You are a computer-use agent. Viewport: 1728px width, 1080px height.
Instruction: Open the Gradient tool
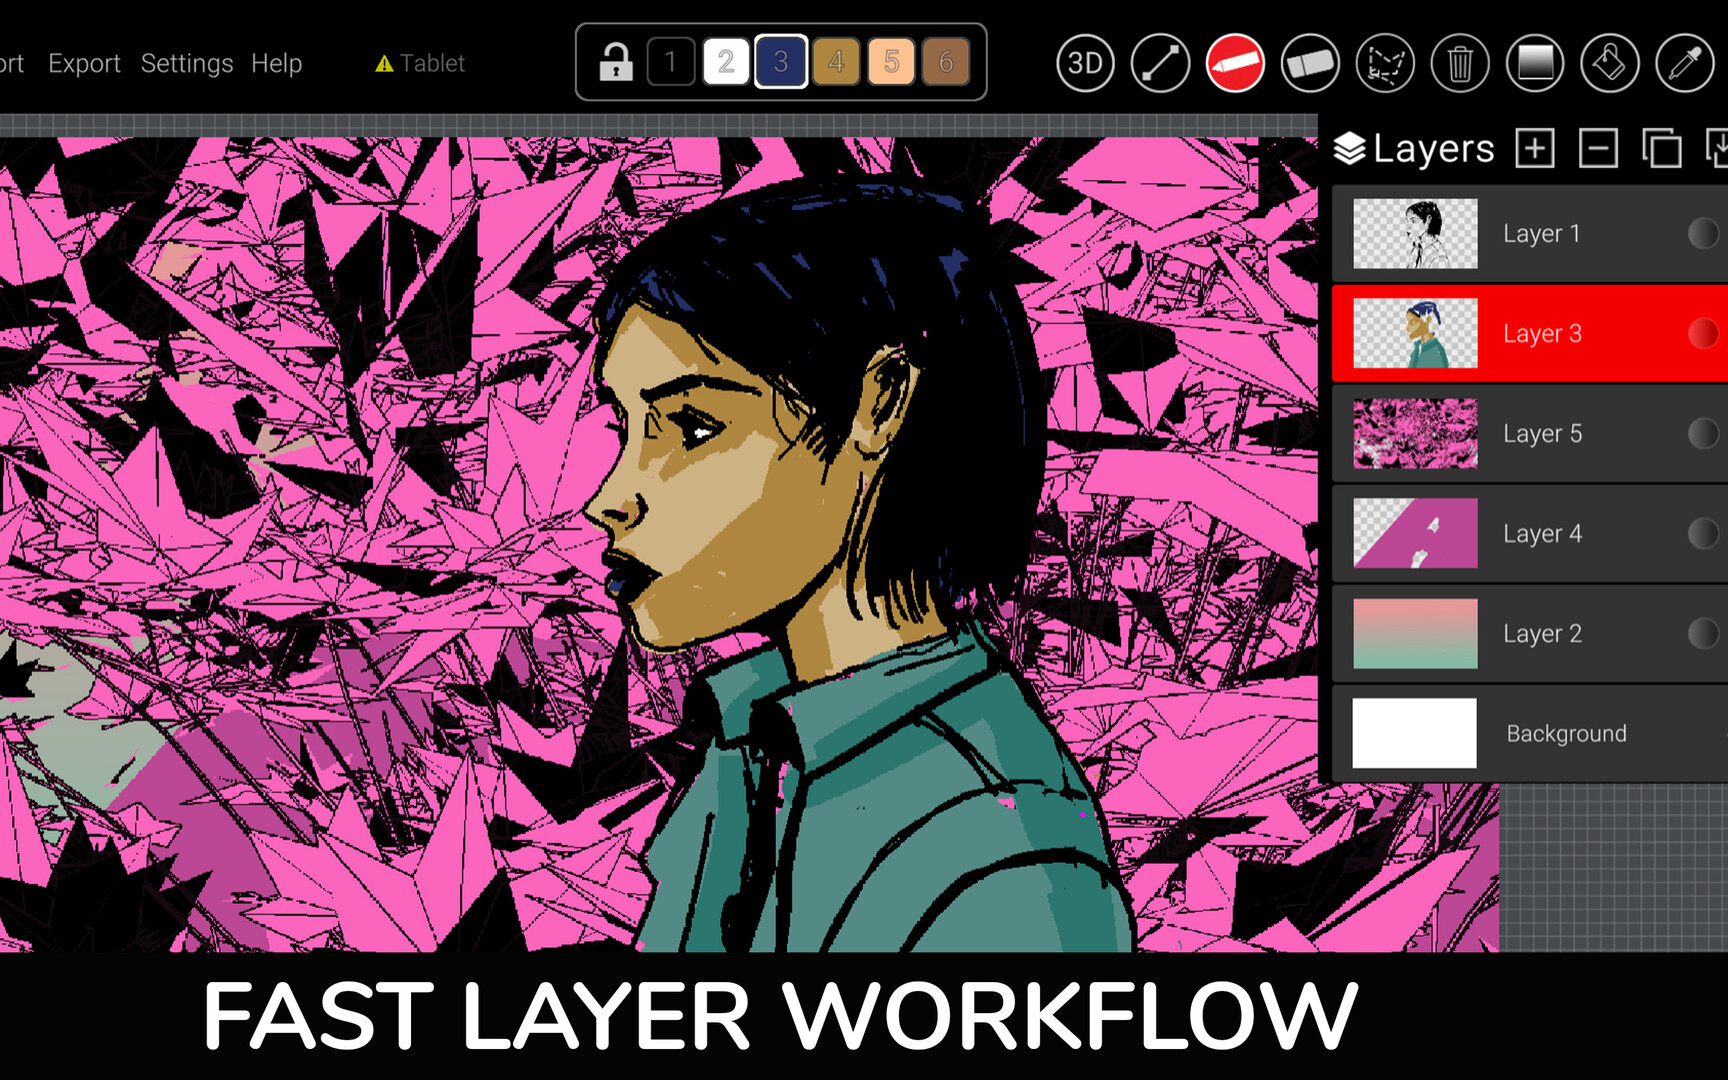(x=1534, y=63)
